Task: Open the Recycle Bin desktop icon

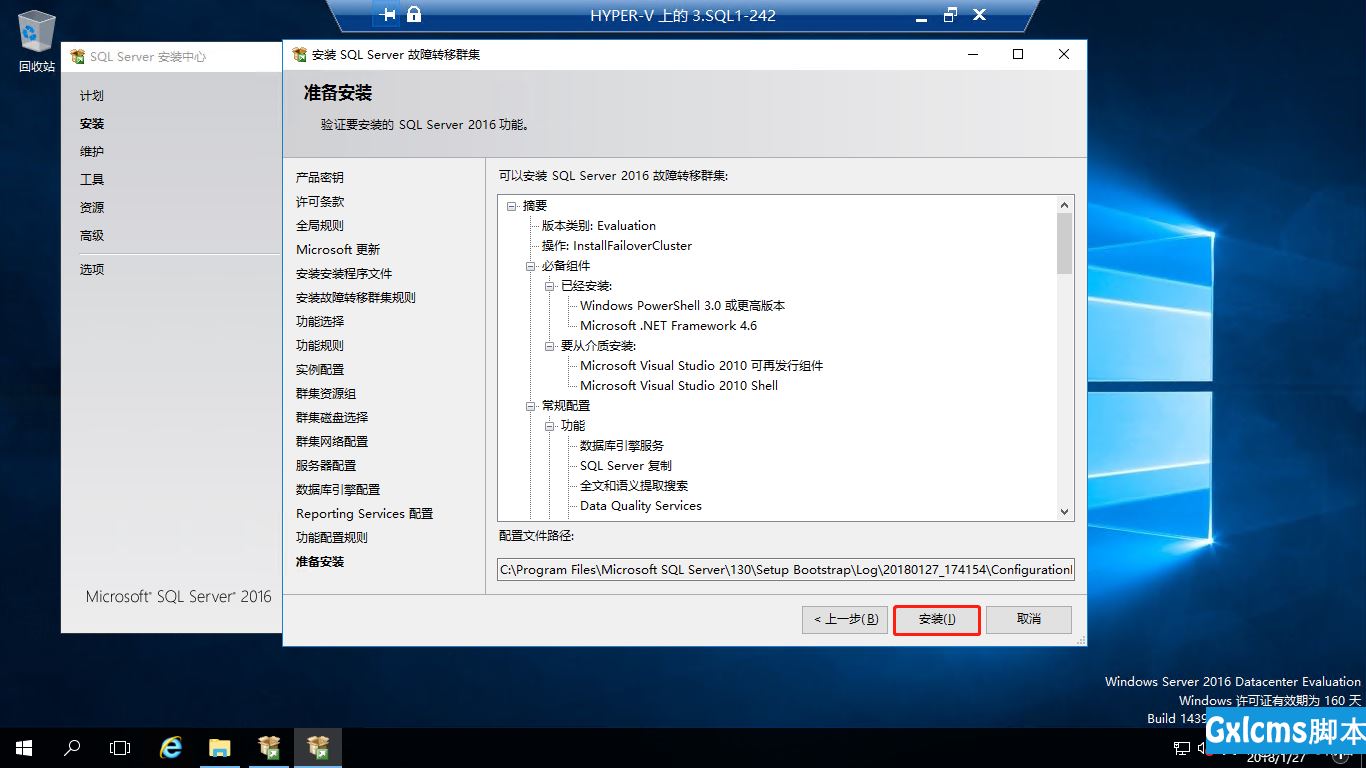Action: click(x=36, y=42)
